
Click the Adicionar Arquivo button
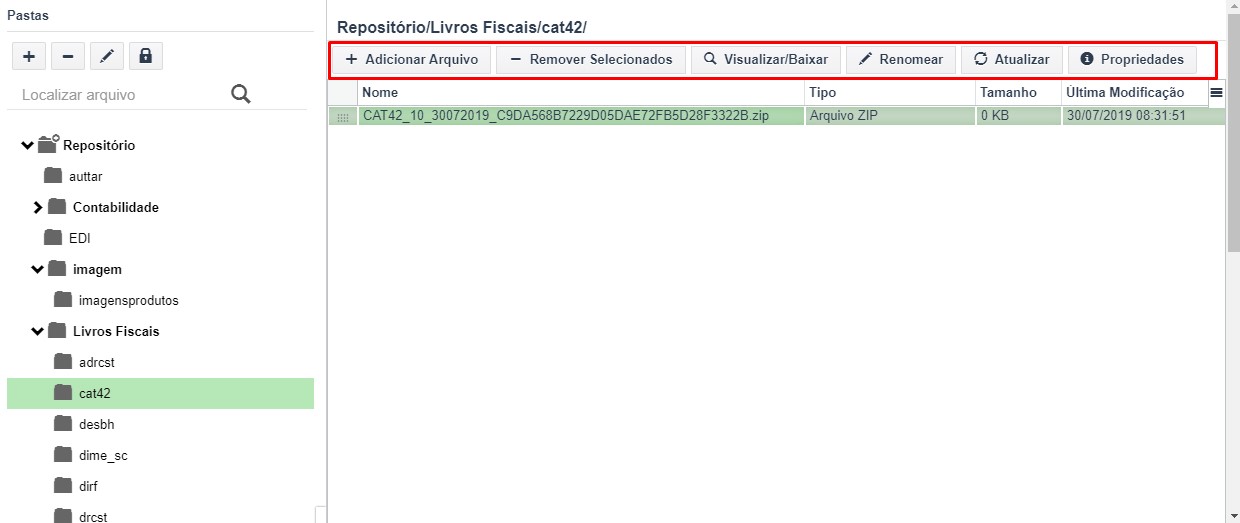[412, 59]
